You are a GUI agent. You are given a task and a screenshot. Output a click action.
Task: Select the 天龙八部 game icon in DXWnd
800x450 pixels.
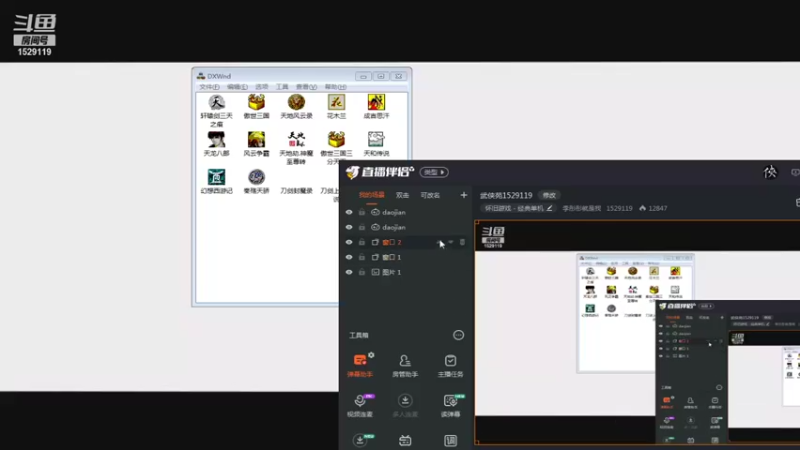coord(216,139)
